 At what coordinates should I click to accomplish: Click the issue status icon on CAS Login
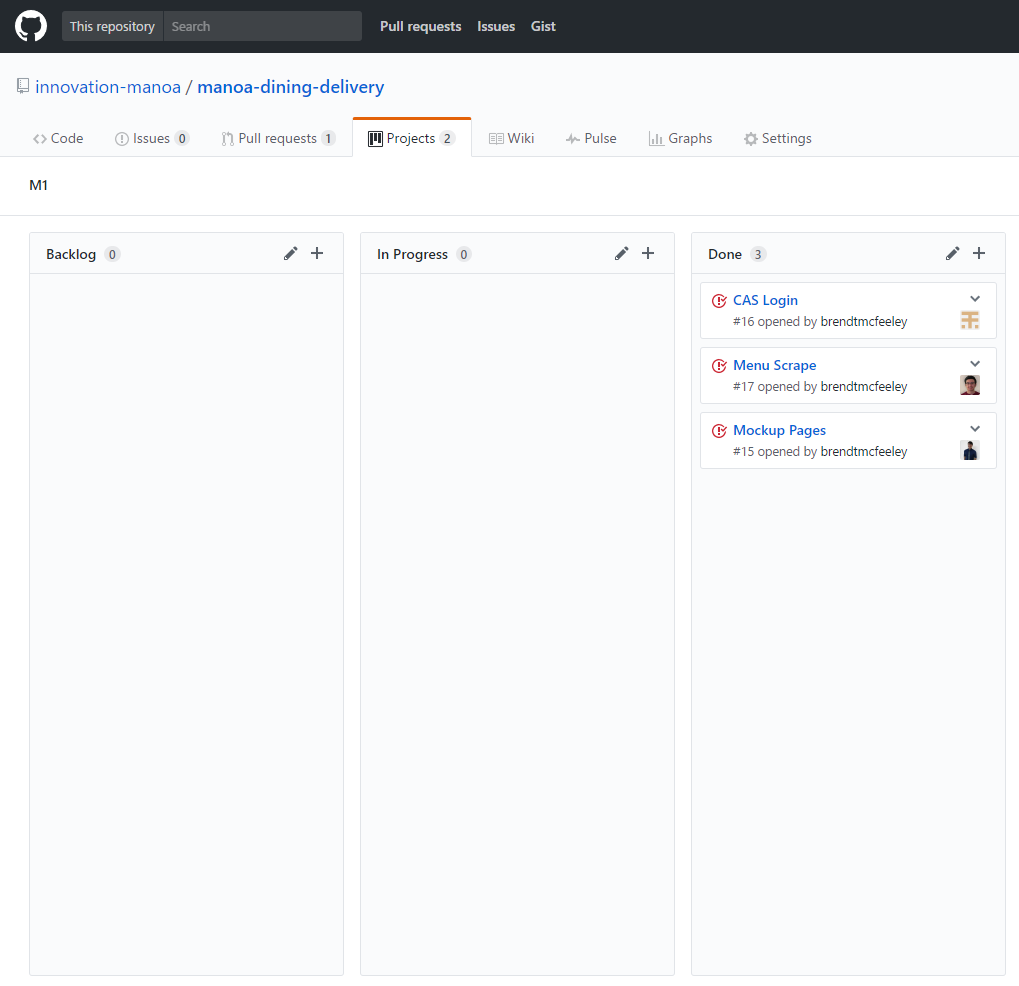pos(719,301)
